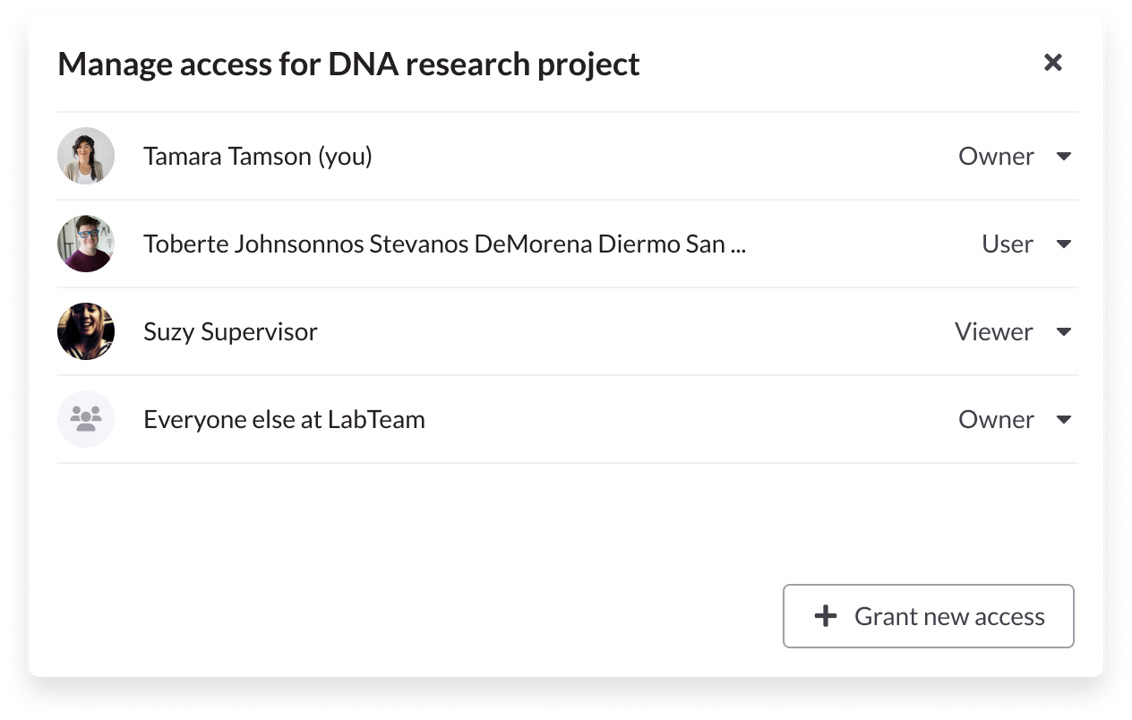Expand the Owner dropdown arrow for Everyone else at LabTeam

point(1063,420)
